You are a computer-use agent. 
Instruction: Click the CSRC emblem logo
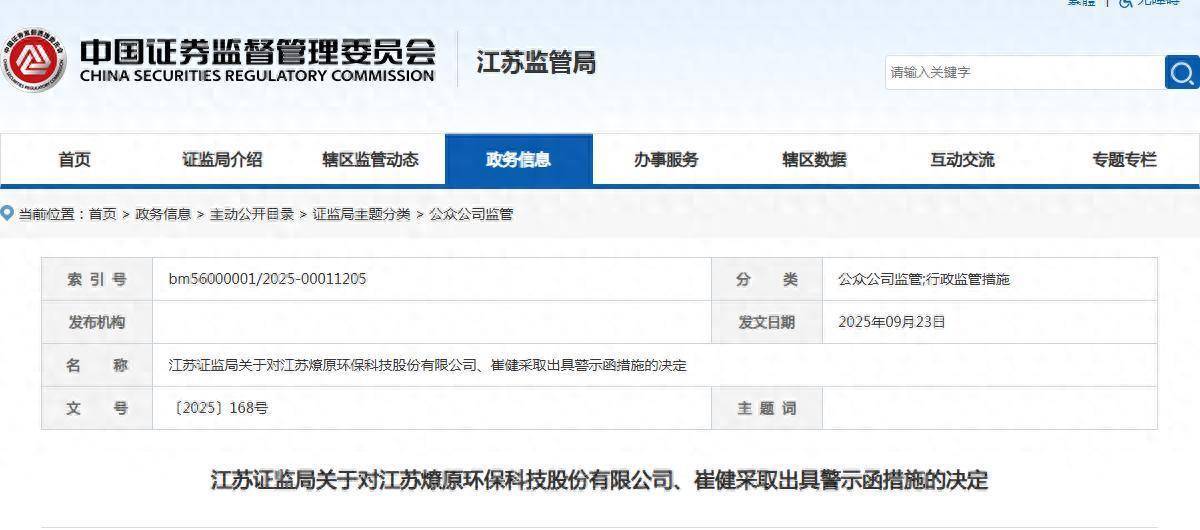(33, 60)
